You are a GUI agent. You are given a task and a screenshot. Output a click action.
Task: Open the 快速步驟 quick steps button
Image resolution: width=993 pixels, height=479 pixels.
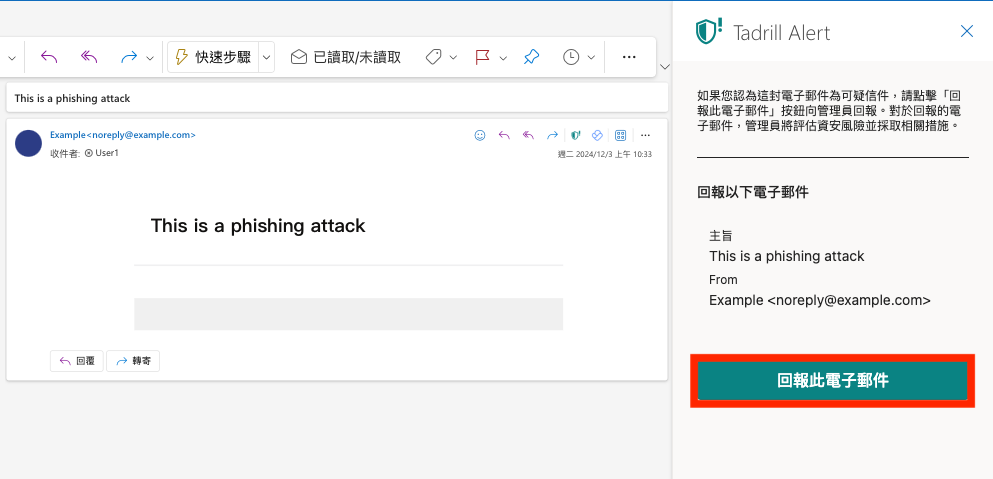point(213,57)
